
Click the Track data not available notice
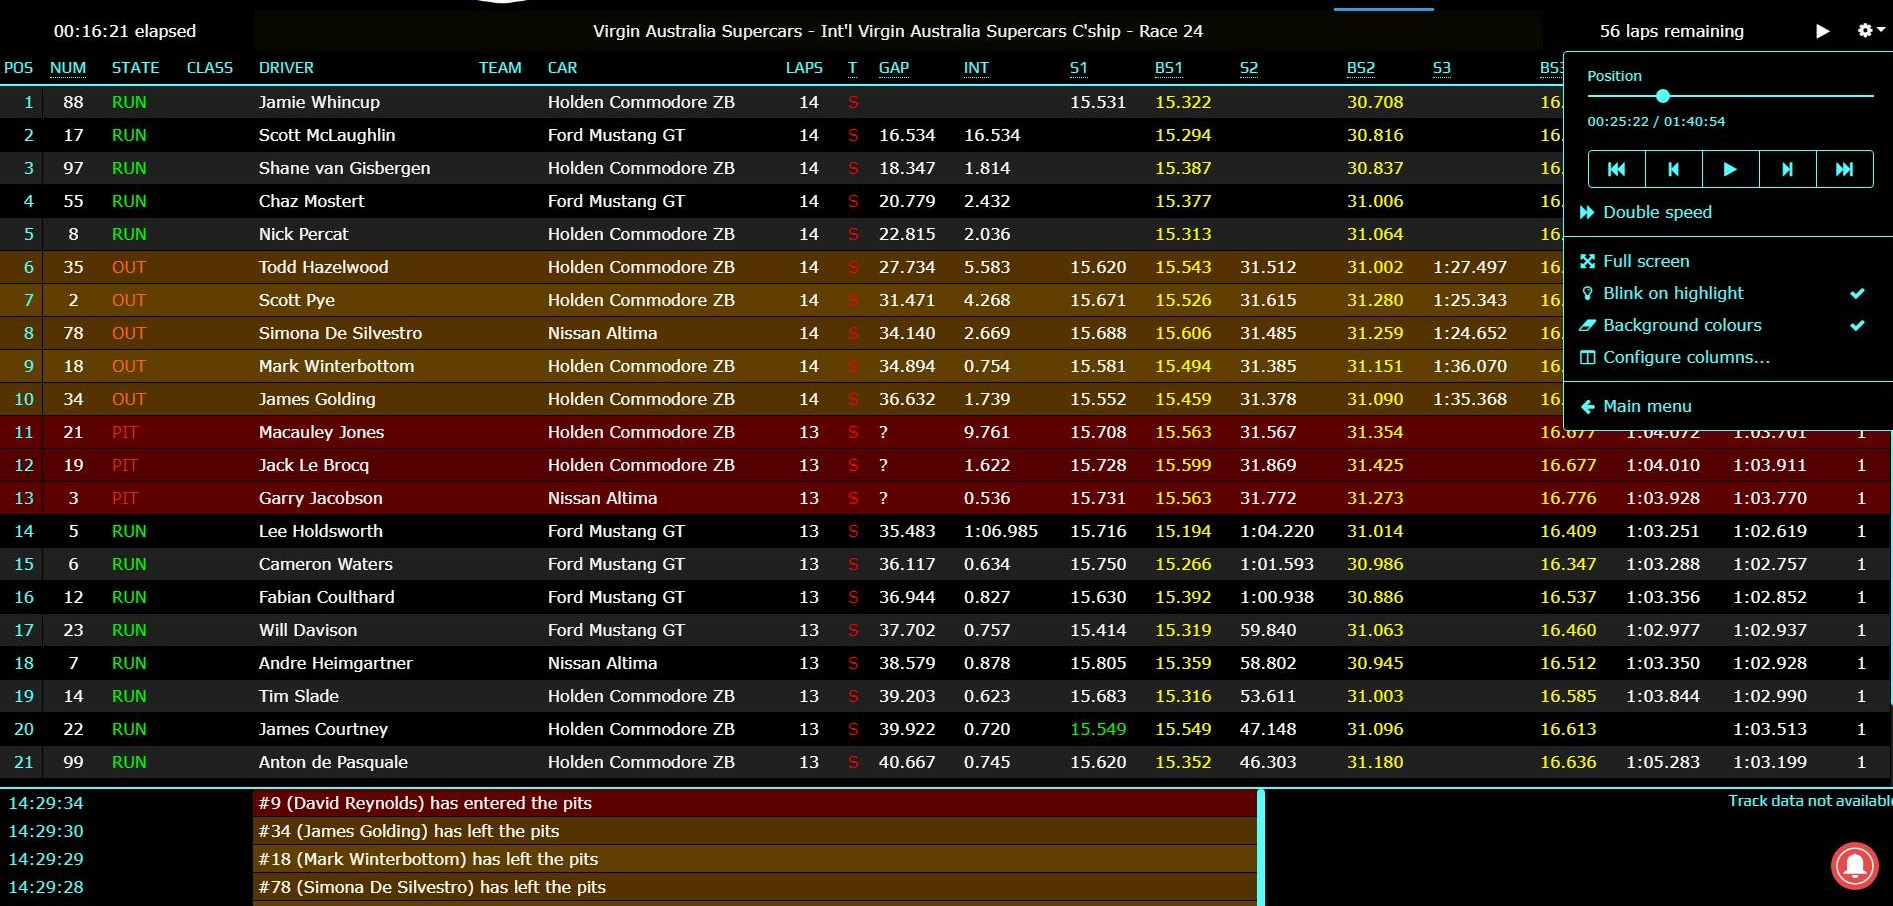point(1810,801)
